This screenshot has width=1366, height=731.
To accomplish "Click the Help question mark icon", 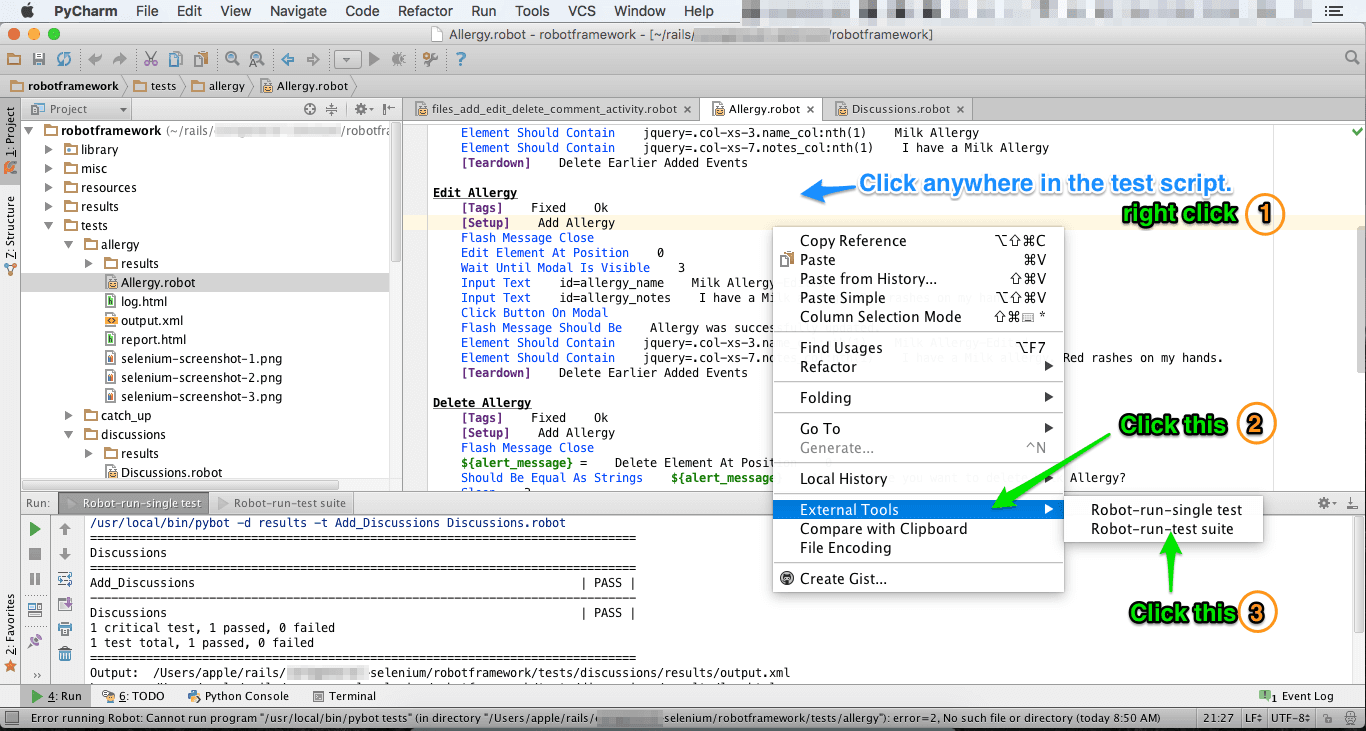I will pos(460,58).
